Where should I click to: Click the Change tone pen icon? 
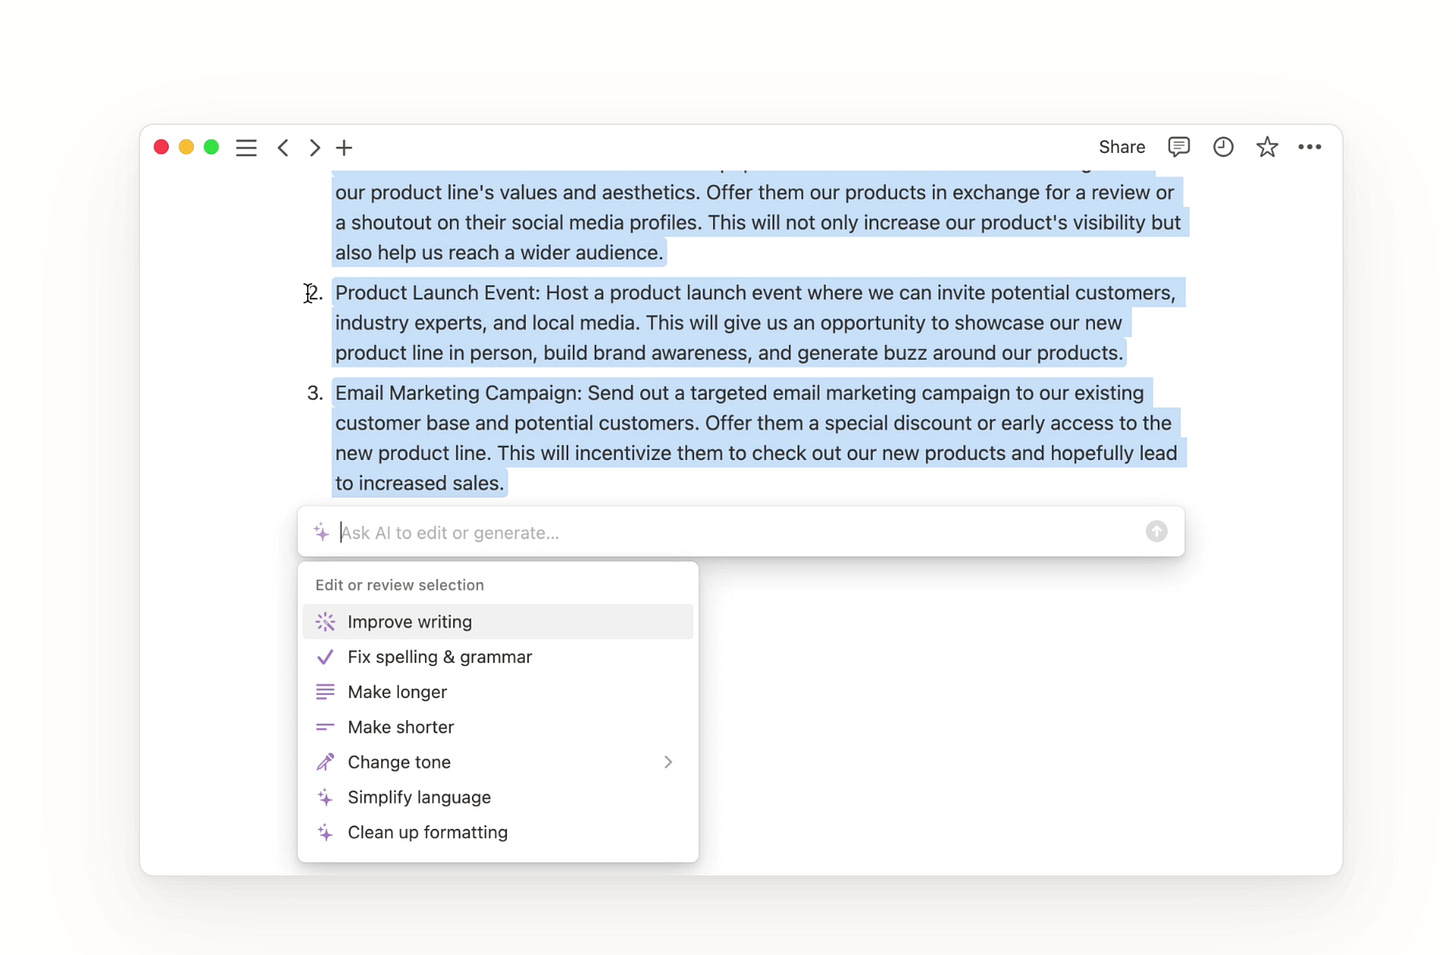pos(325,762)
